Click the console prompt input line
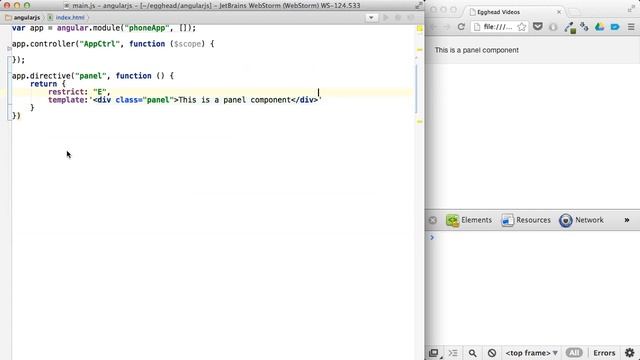The width and height of the screenshot is (640, 360). [532, 237]
